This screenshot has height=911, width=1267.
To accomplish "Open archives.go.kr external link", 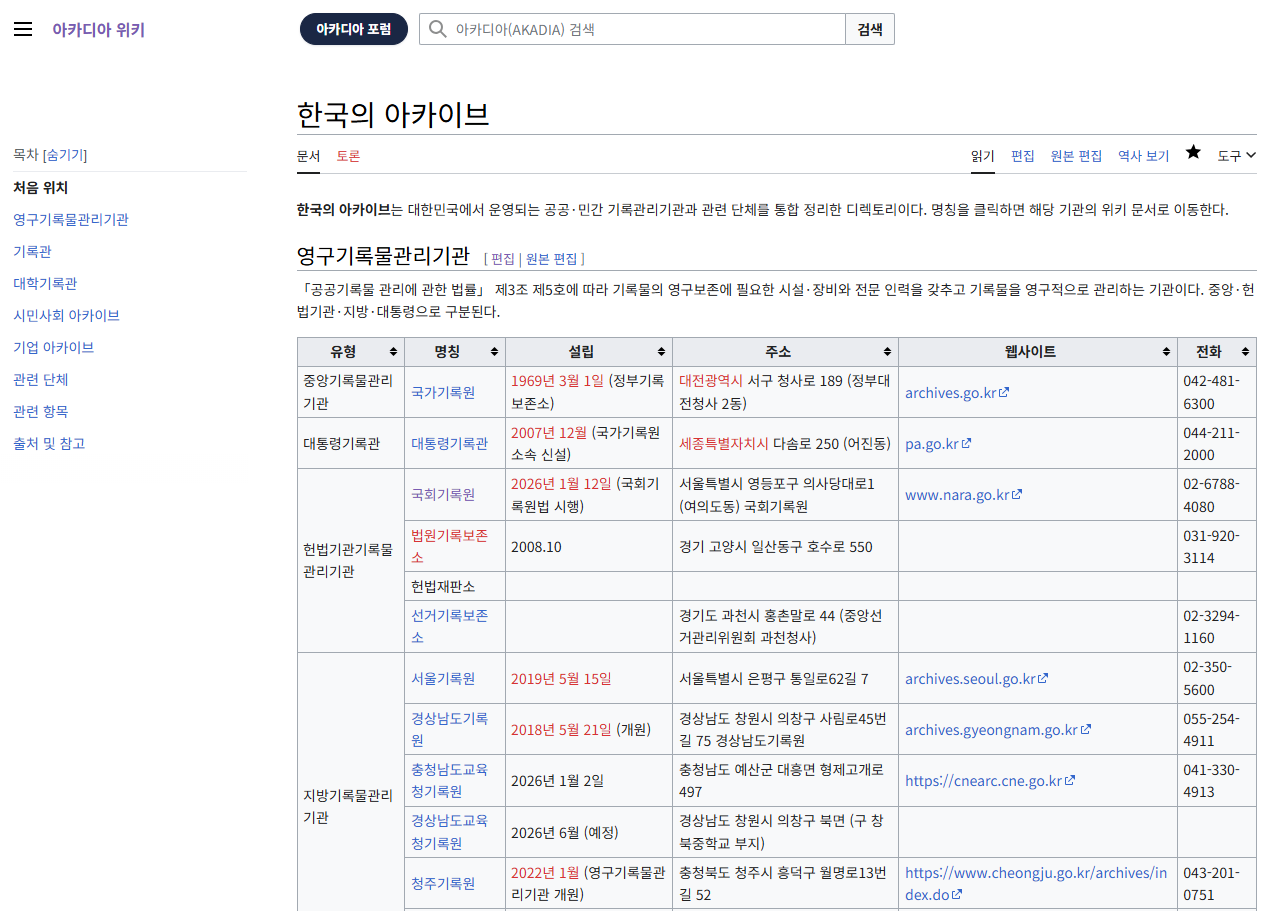I will pos(957,392).
